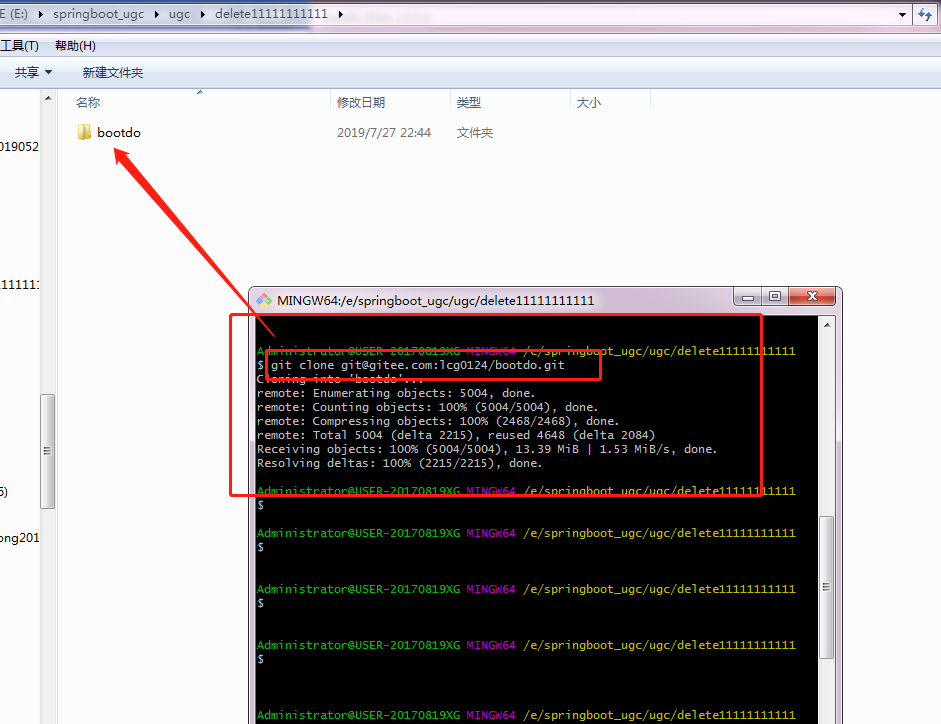This screenshot has width=941, height=724.
Task: Click the Git Bash window title icon
Action: [x=264, y=300]
